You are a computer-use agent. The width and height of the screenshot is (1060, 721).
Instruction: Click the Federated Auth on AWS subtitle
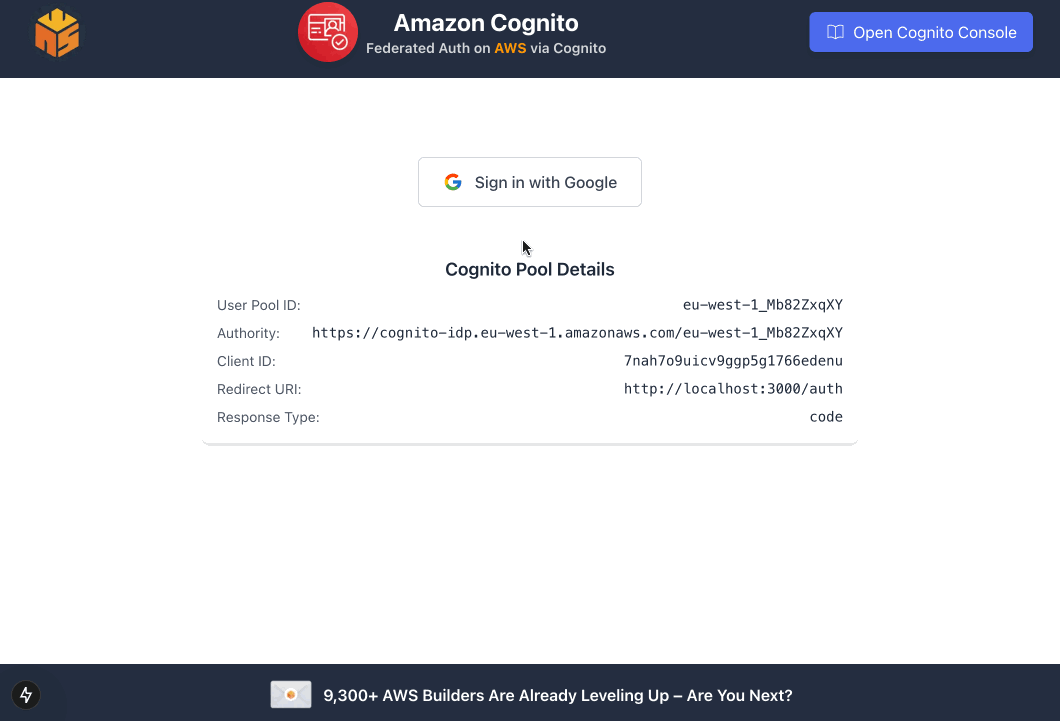(x=486, y=48)
